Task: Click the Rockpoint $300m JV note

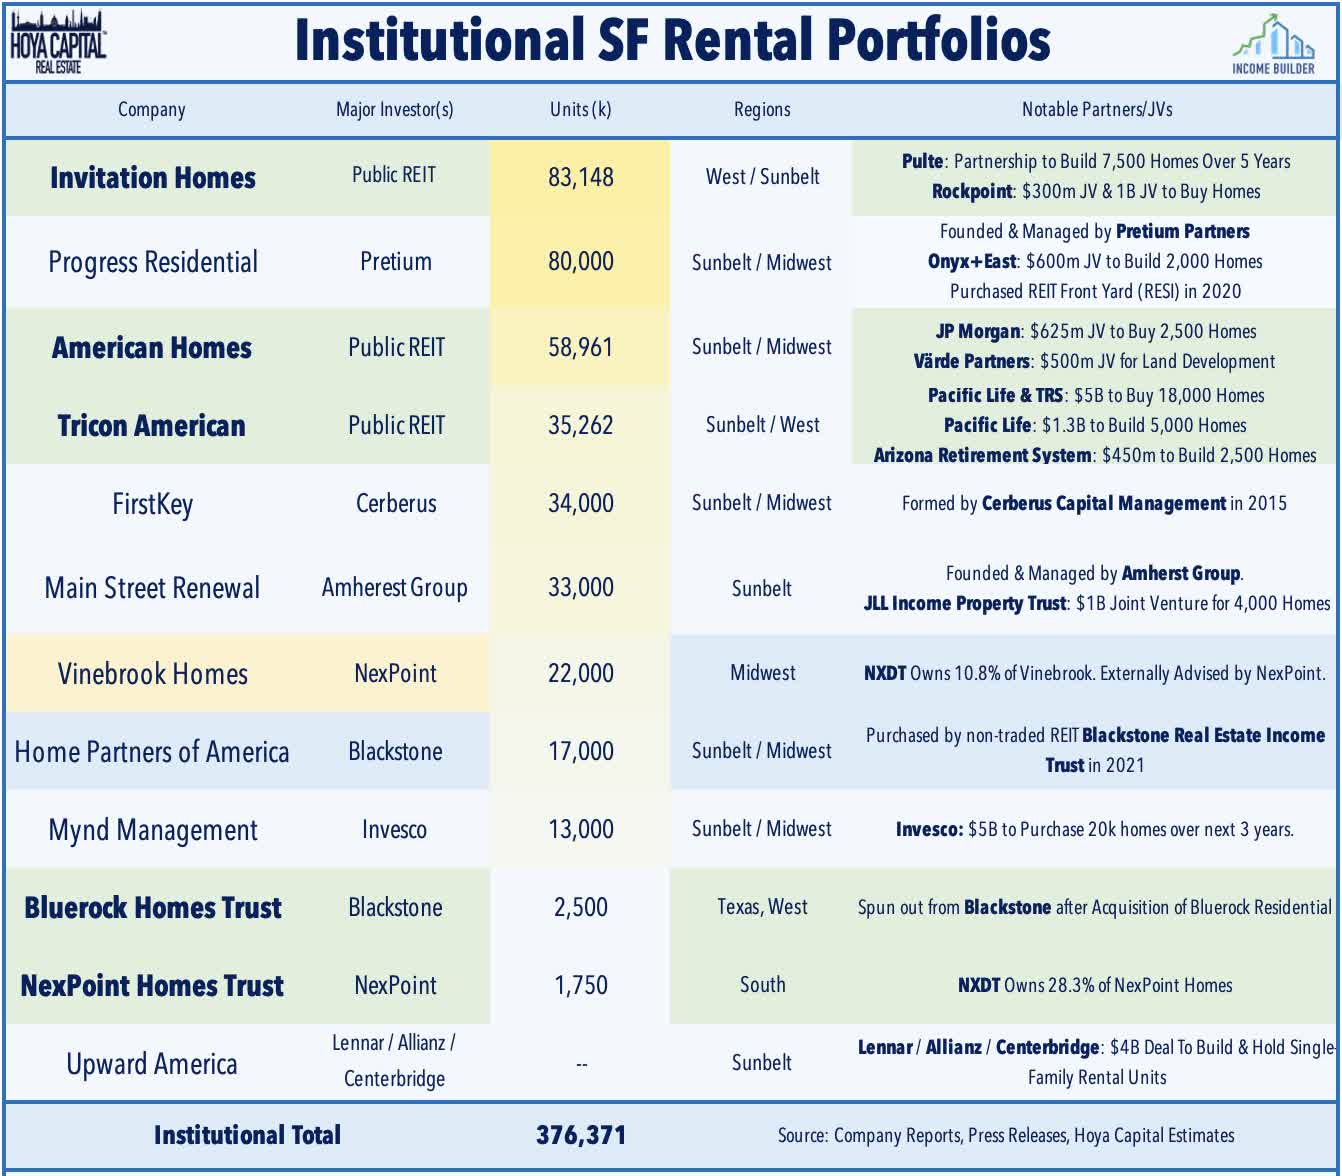Action: point(1096,191)
